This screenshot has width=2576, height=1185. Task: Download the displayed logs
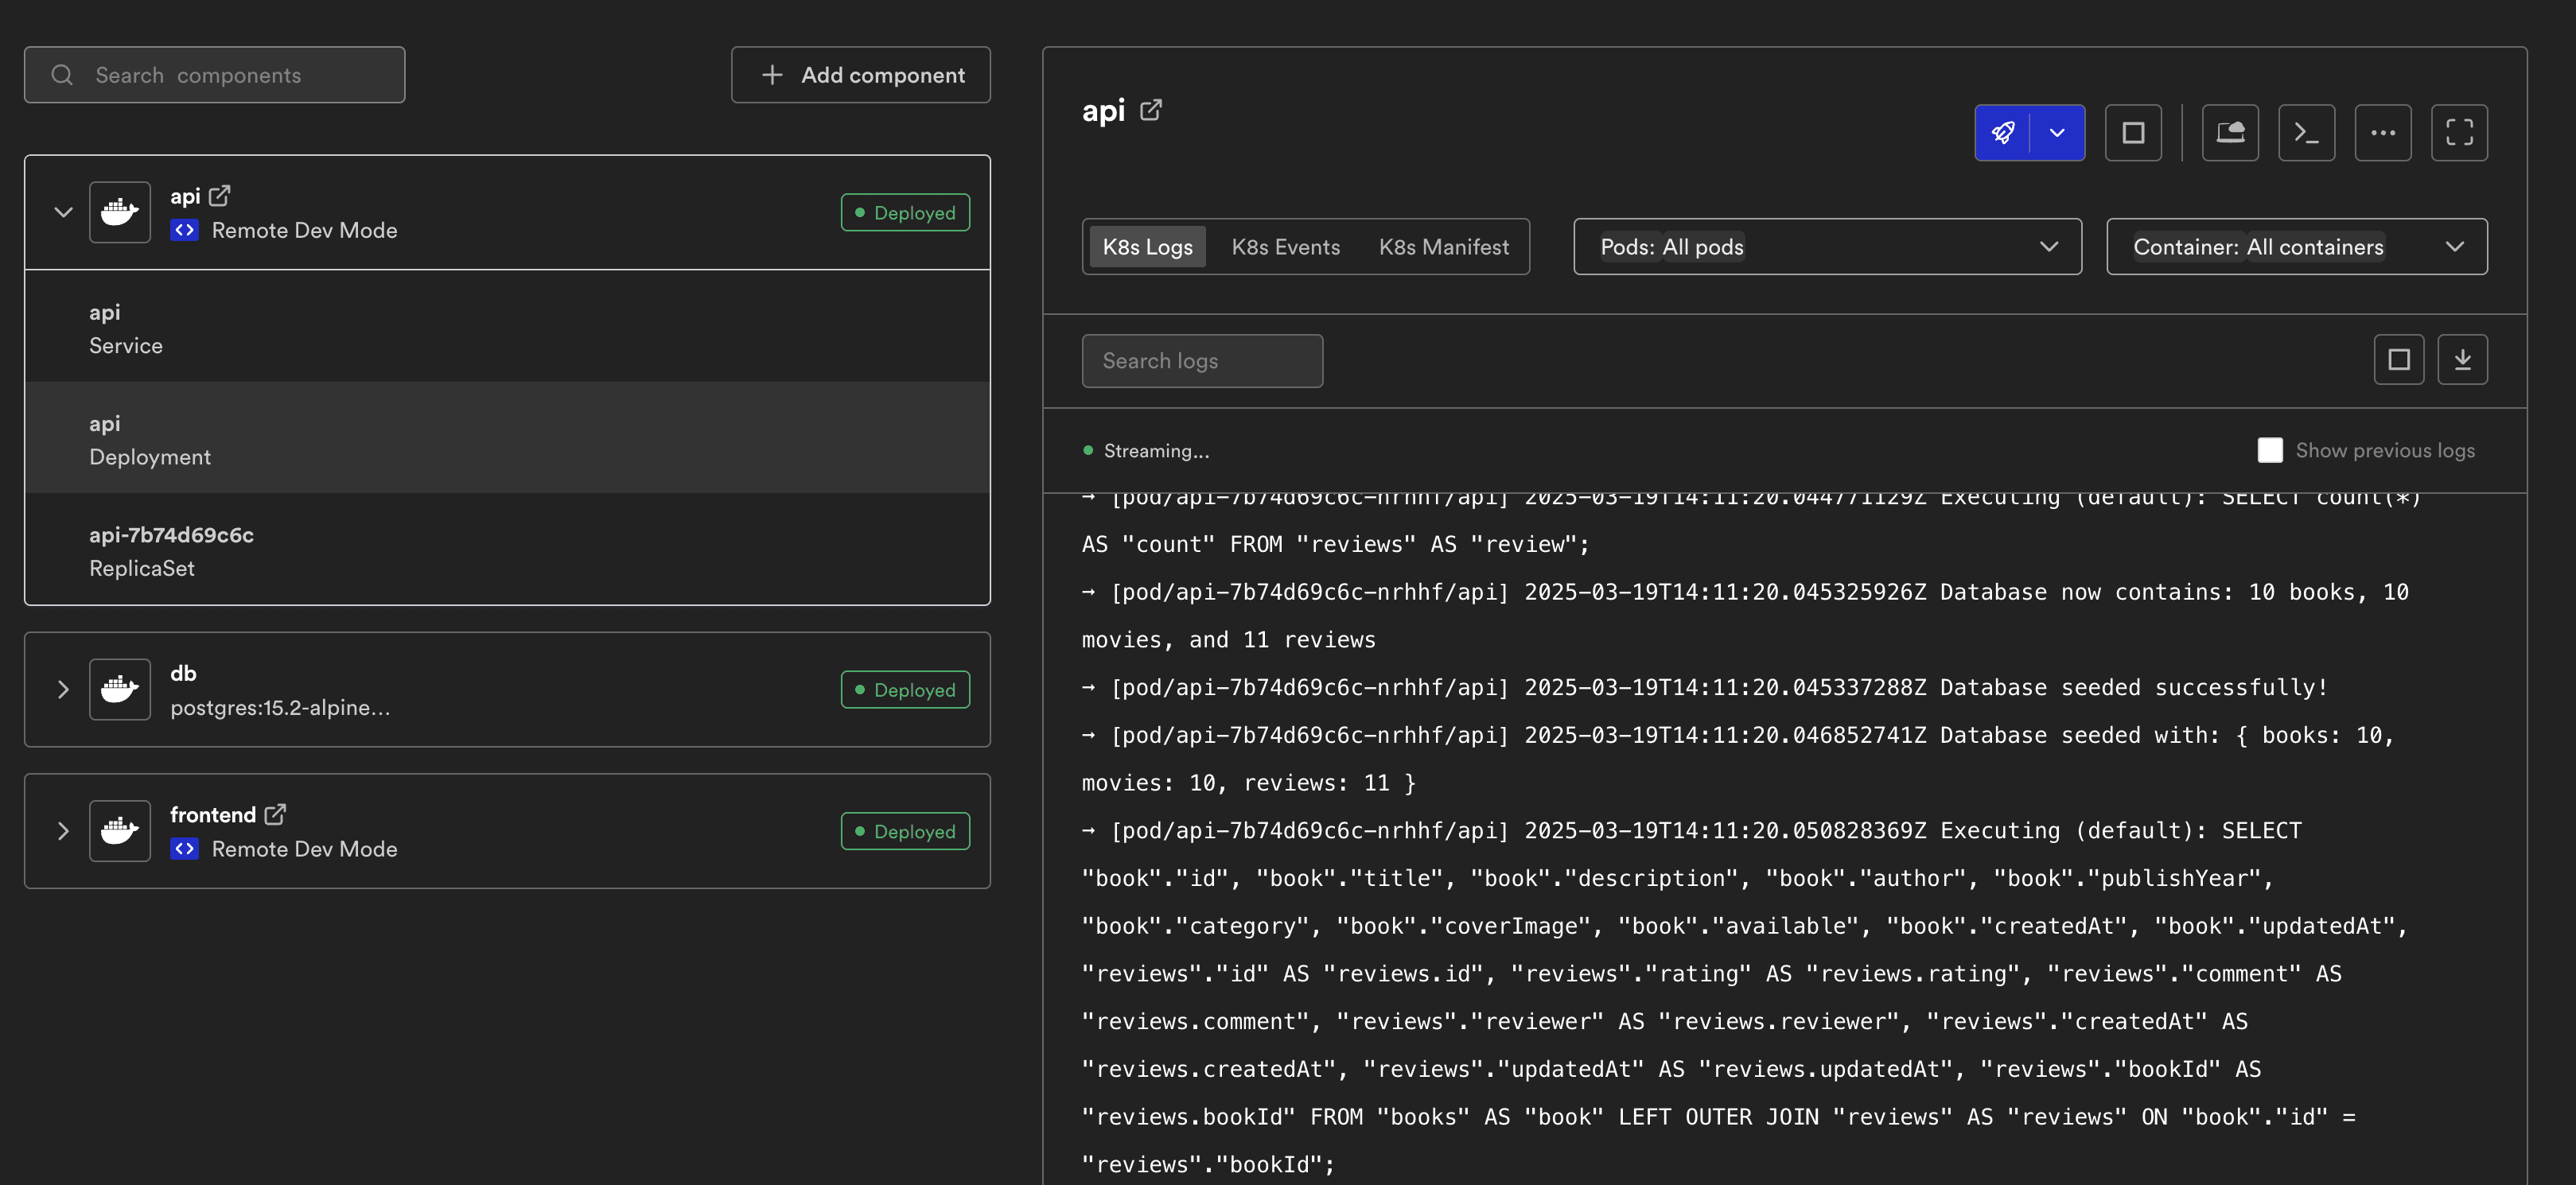[x=2463, y=359]
